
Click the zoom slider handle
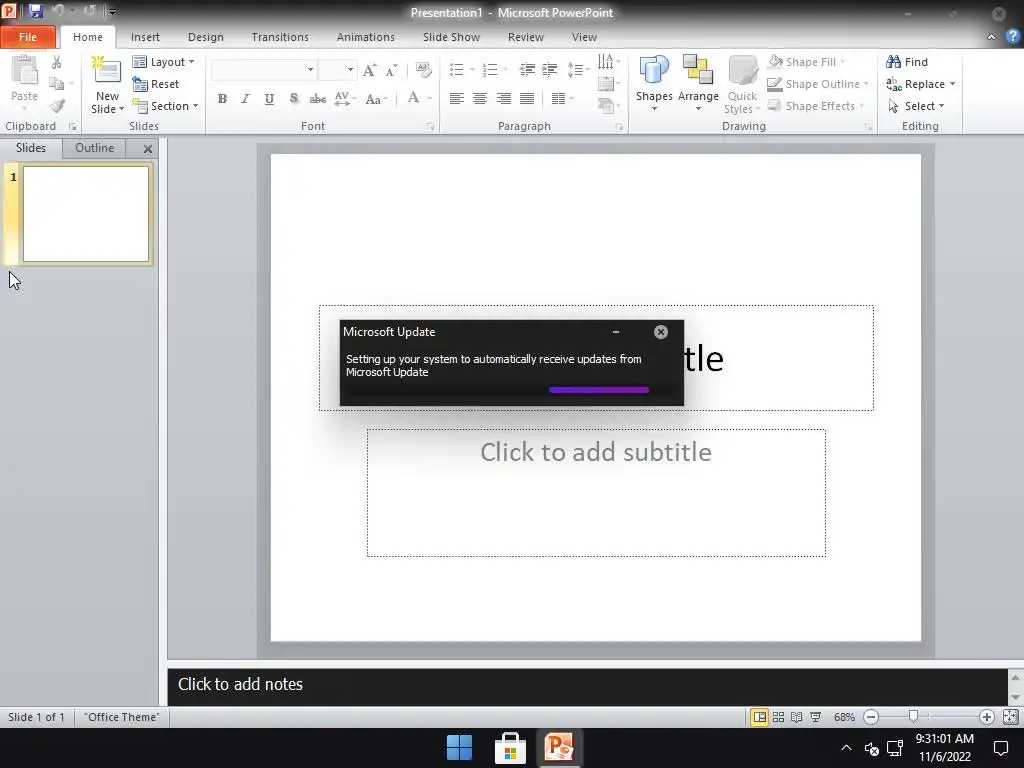[x=914, y=717]
